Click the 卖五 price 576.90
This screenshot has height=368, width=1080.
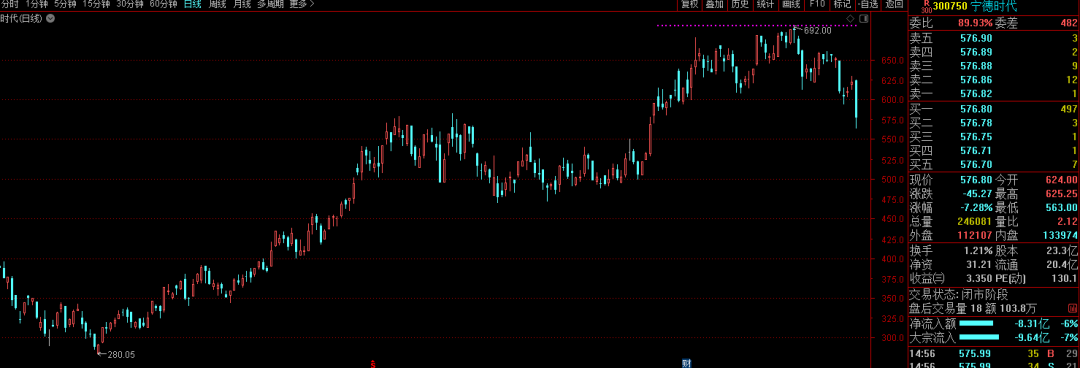[976, 39]
